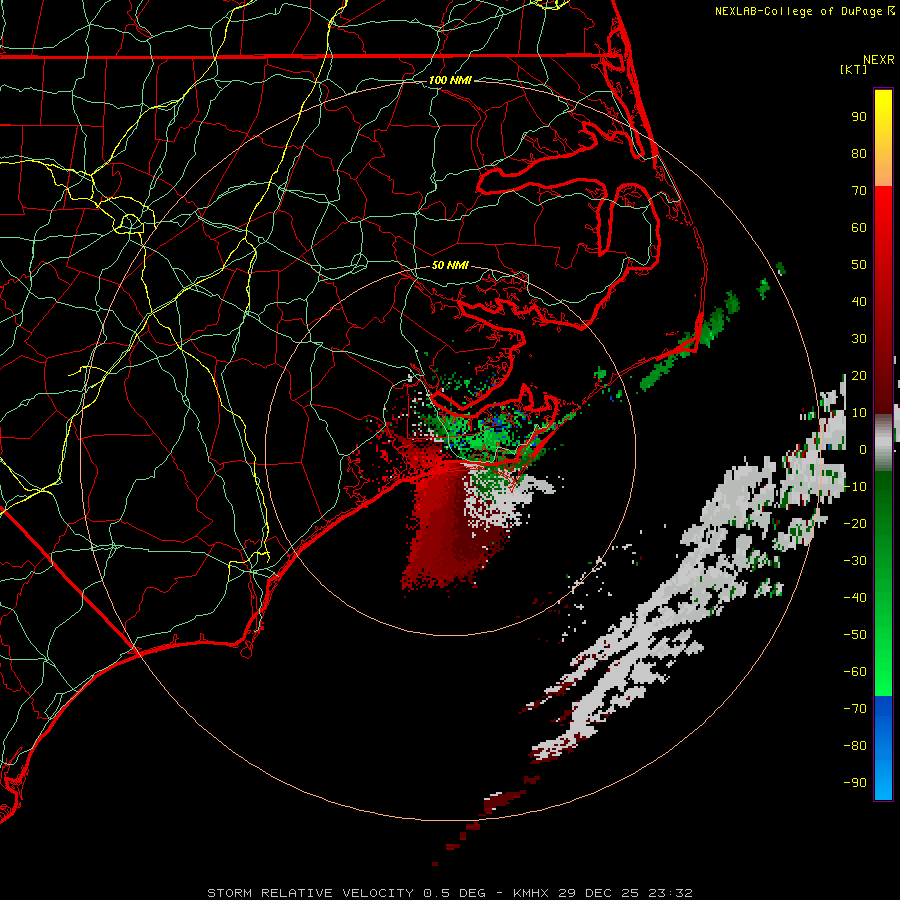Click the -60 scale value
The height and width of the screenshot is (900, 900).
[x=855, y=672]
